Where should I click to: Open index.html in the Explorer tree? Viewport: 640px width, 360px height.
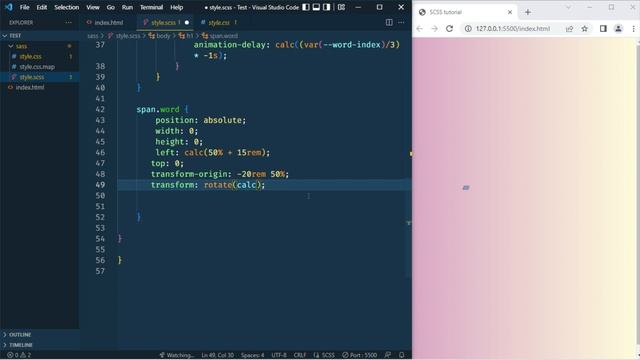pyautogui.click(x=40, y=87)
